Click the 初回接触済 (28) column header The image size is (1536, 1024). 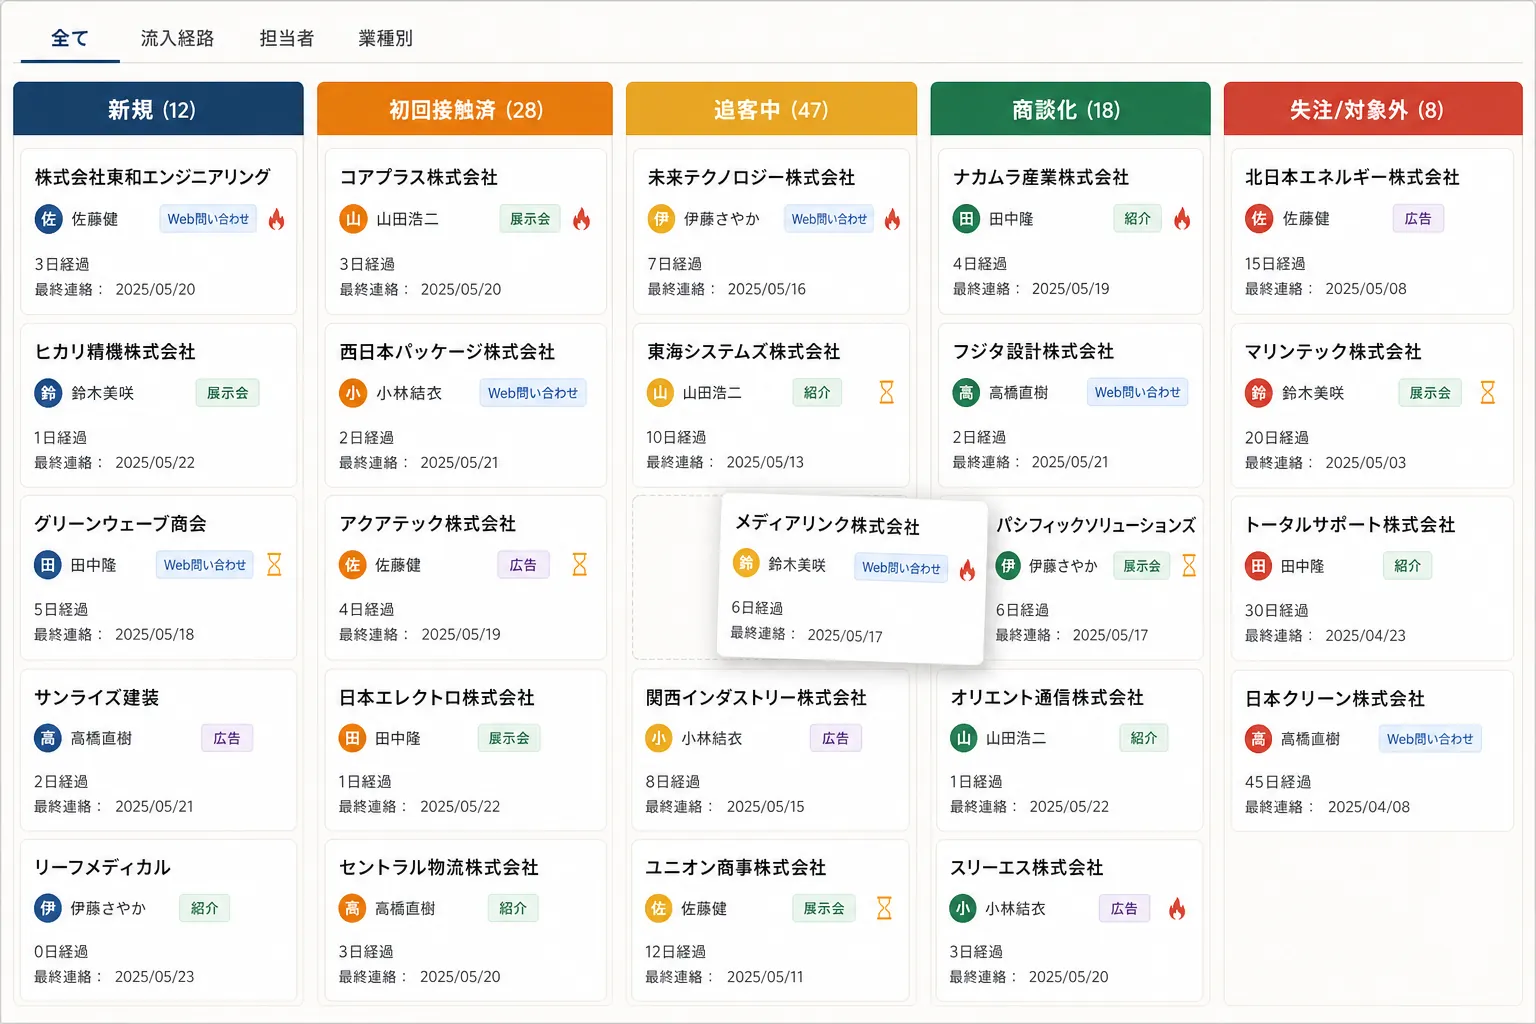pos(465,109)
